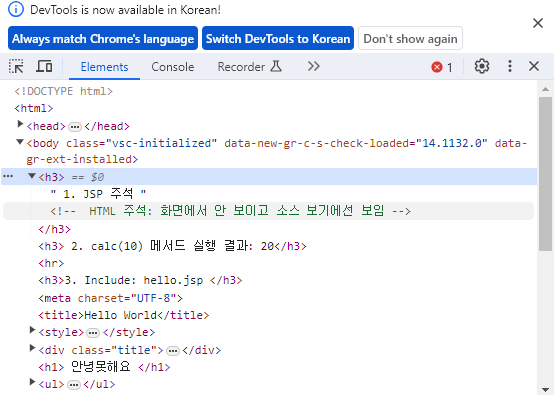The height and width of the screenshot is (395, 554).
Task: Click the red error count indicator
Action: [442, 67]
